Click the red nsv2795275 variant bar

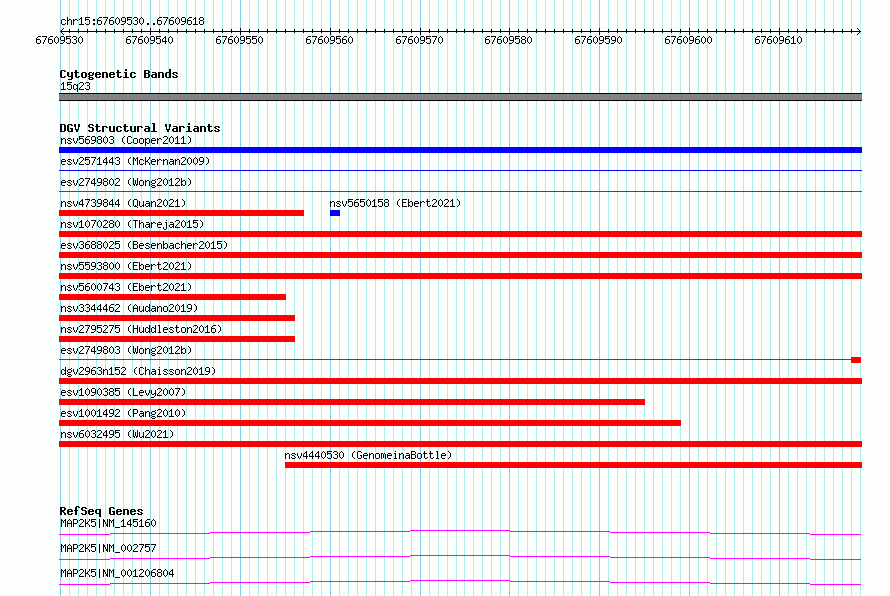tap(177, 339)
